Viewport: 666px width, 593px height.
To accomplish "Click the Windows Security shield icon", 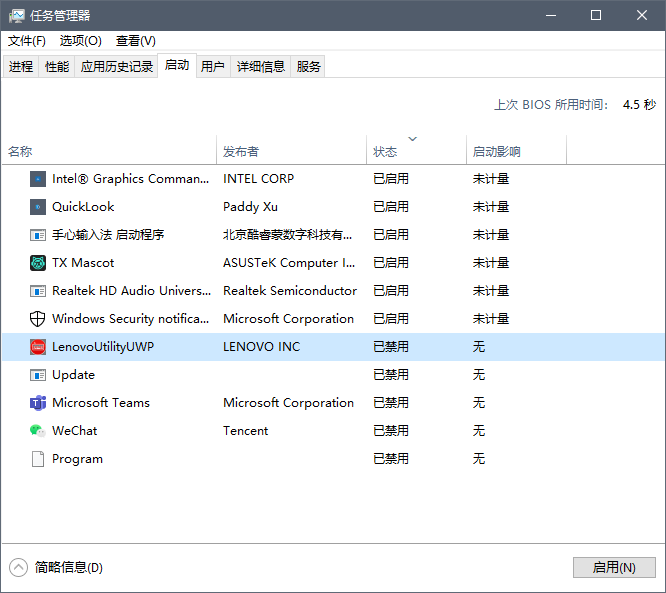I will tap(38, 319).
